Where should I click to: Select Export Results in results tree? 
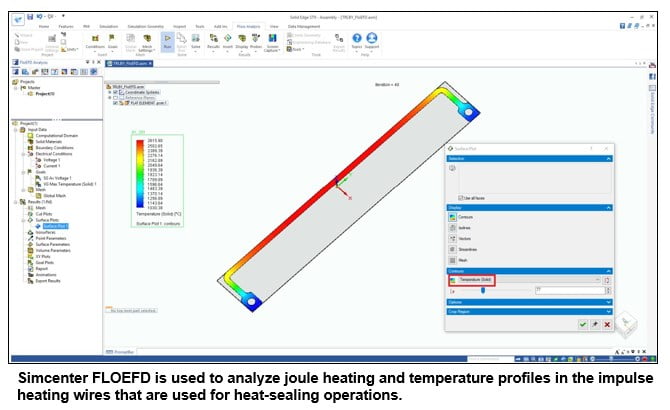click(48, 281)
